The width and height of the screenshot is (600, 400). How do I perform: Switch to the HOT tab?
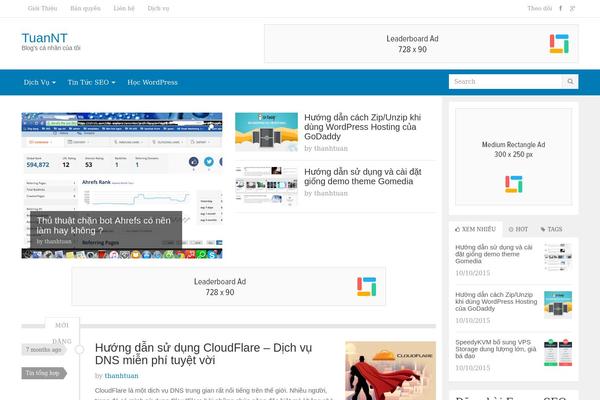(518, 229)
